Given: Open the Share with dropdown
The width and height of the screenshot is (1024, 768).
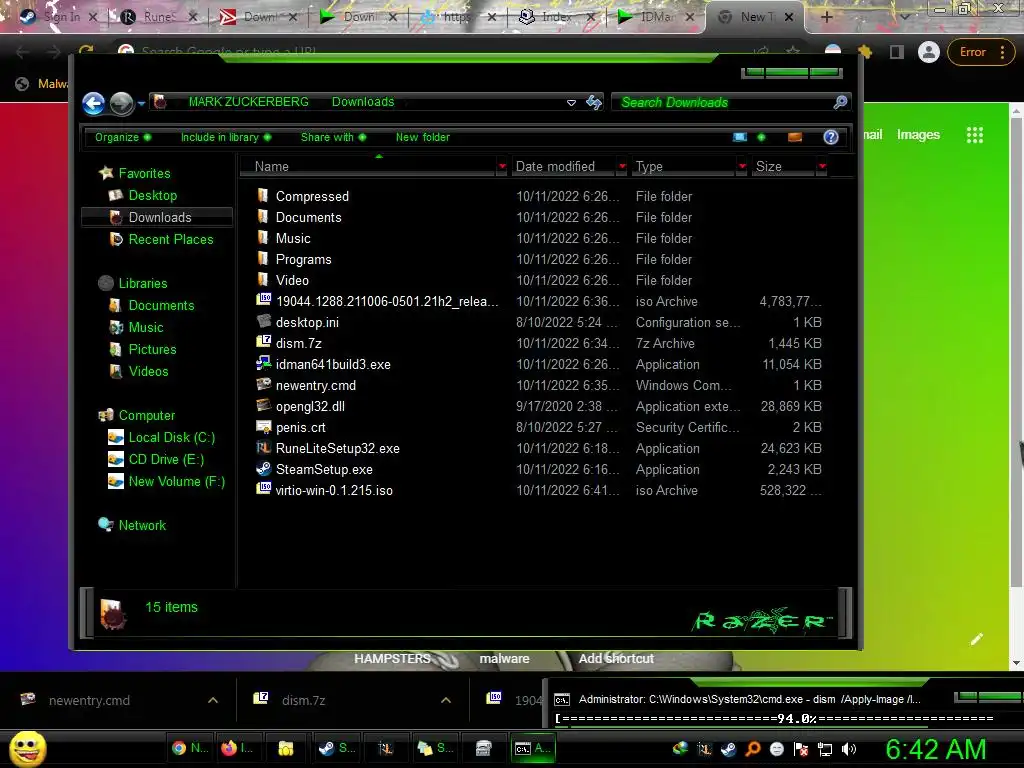Looking at the screenshot, I should tap(334, 137).
